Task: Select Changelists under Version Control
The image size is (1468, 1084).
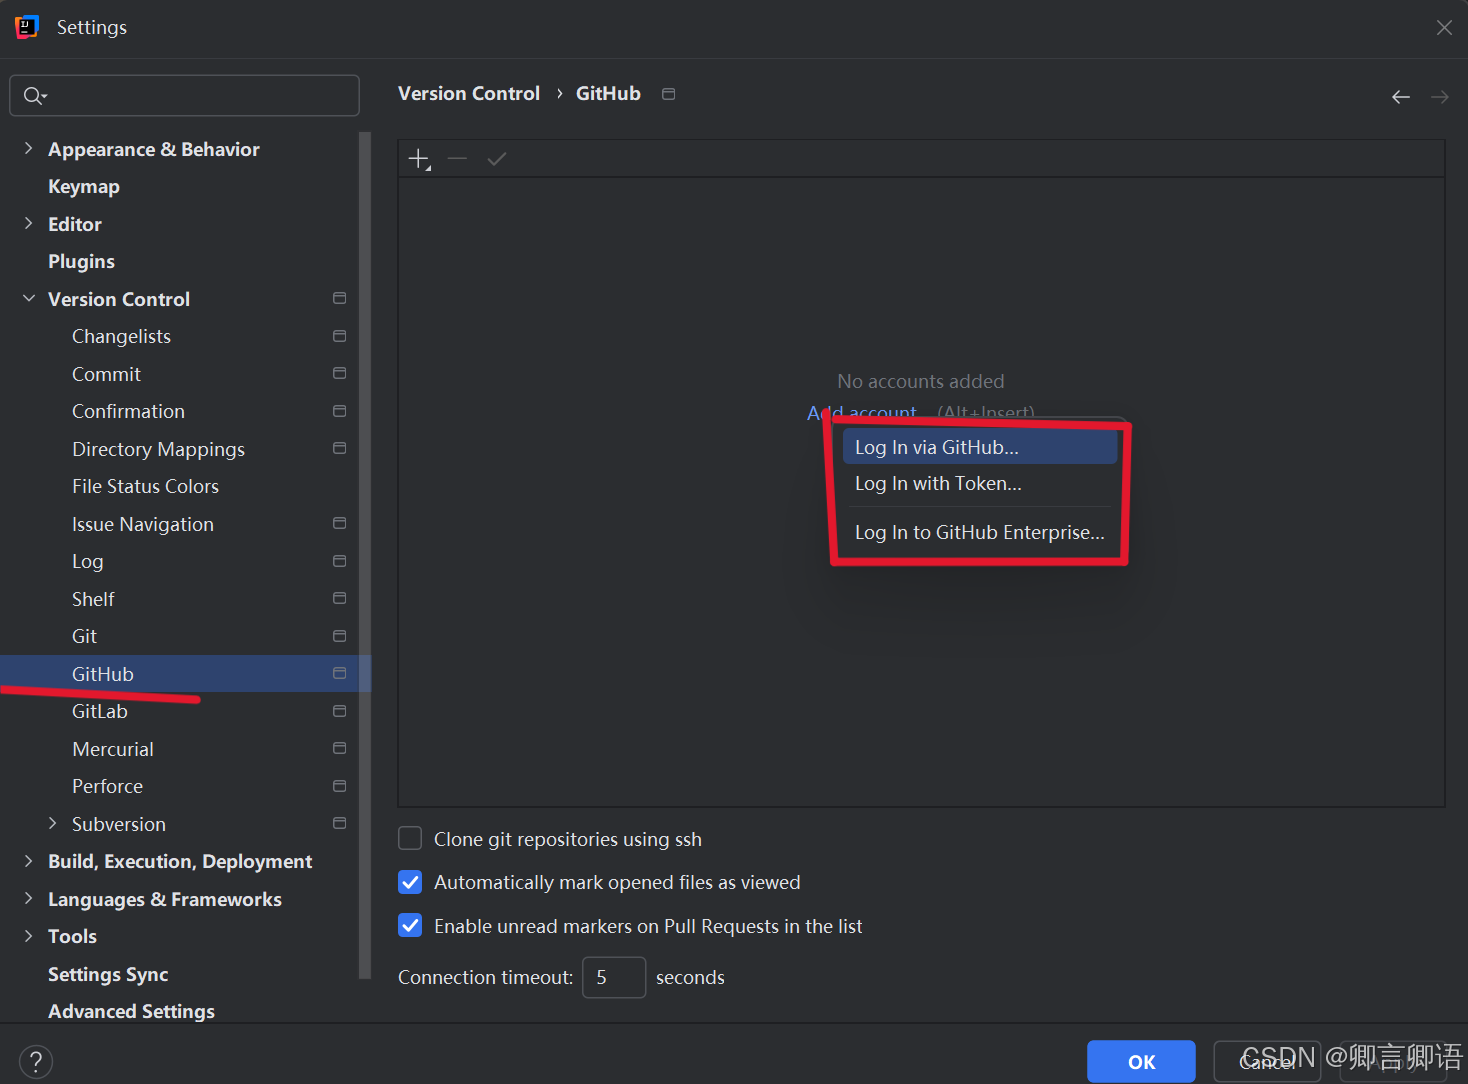Action: point(121,336)
